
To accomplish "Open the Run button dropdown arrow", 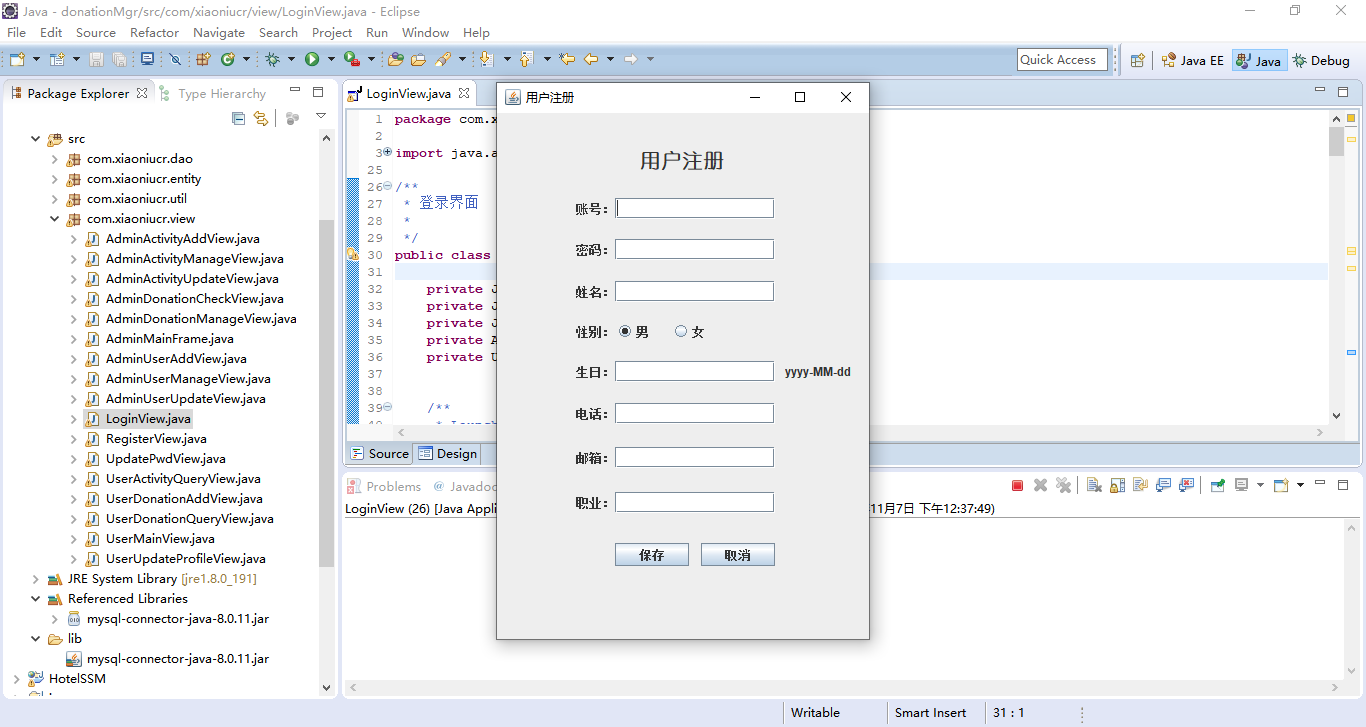I will point(331,59).
